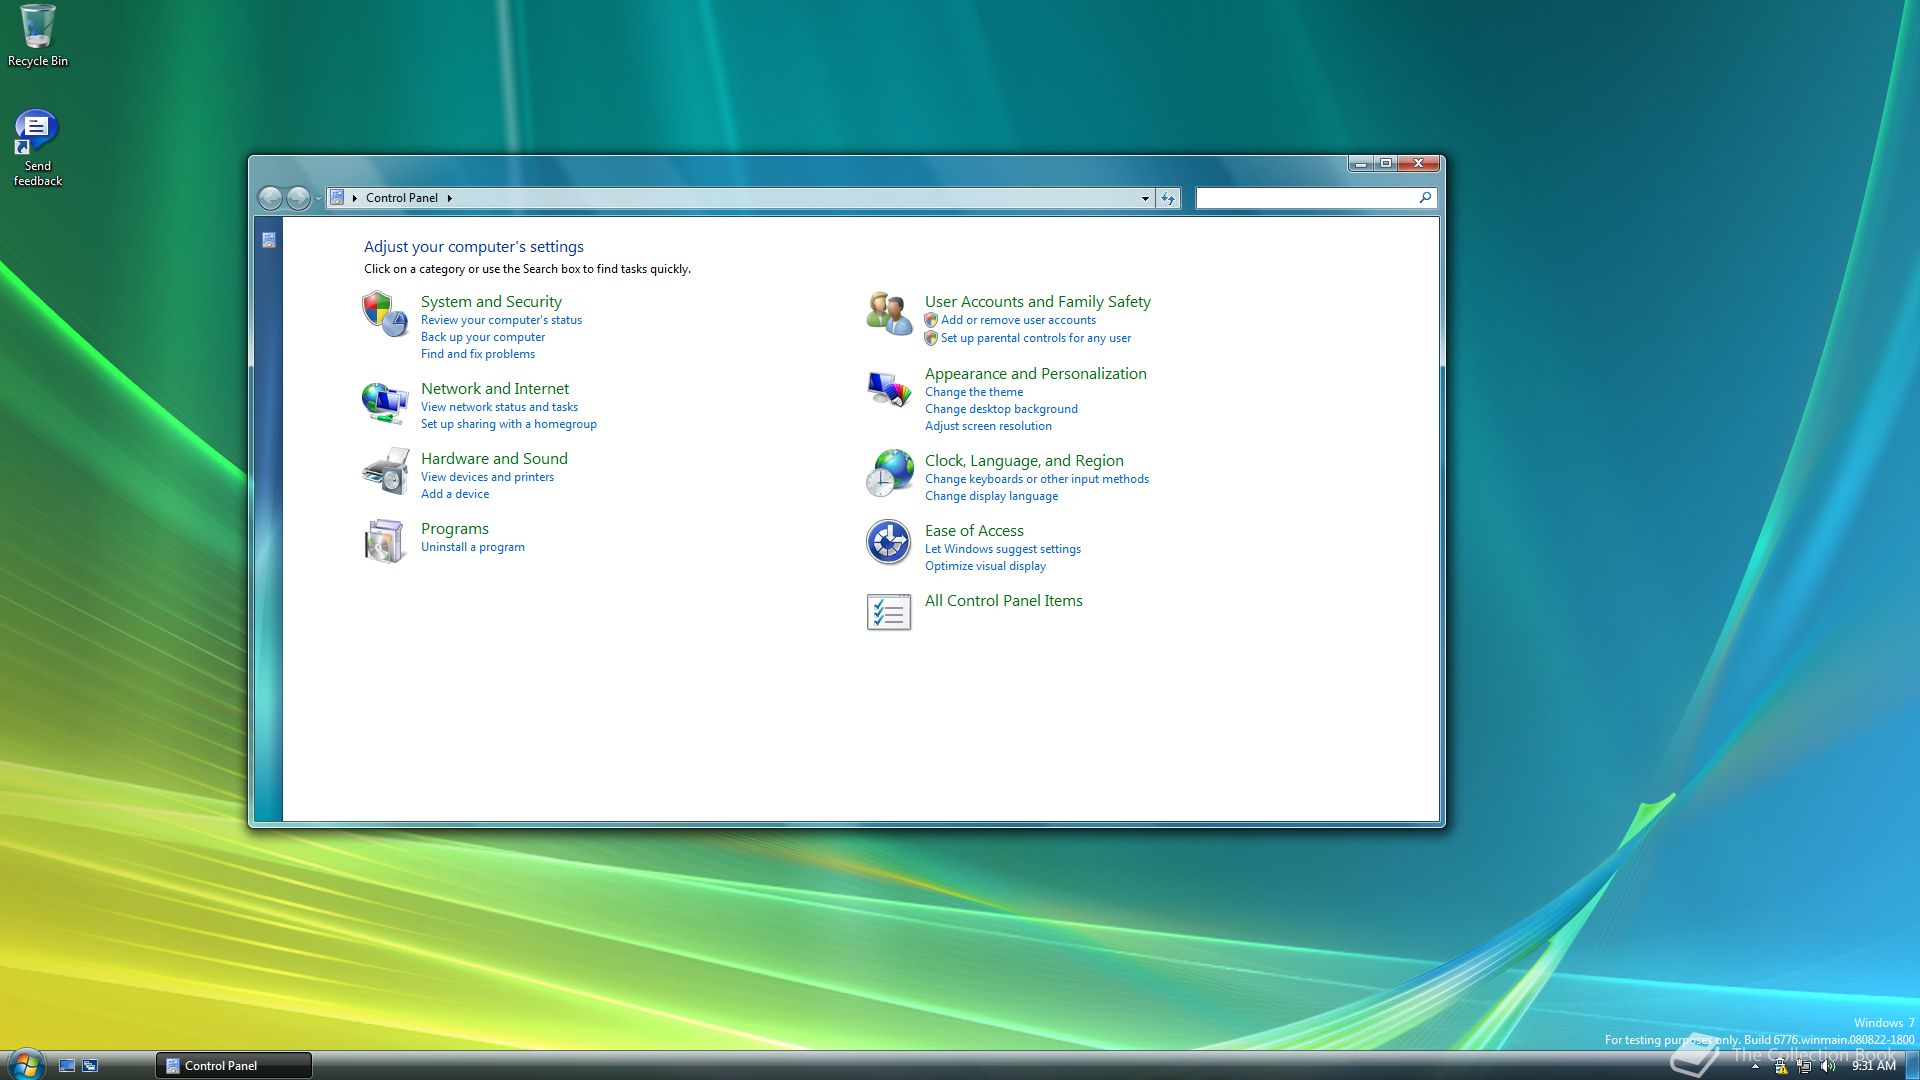Click Set up sharing with a homegroup
This screenshot has height=1080, width=1920.
click(x=509, y=424)
